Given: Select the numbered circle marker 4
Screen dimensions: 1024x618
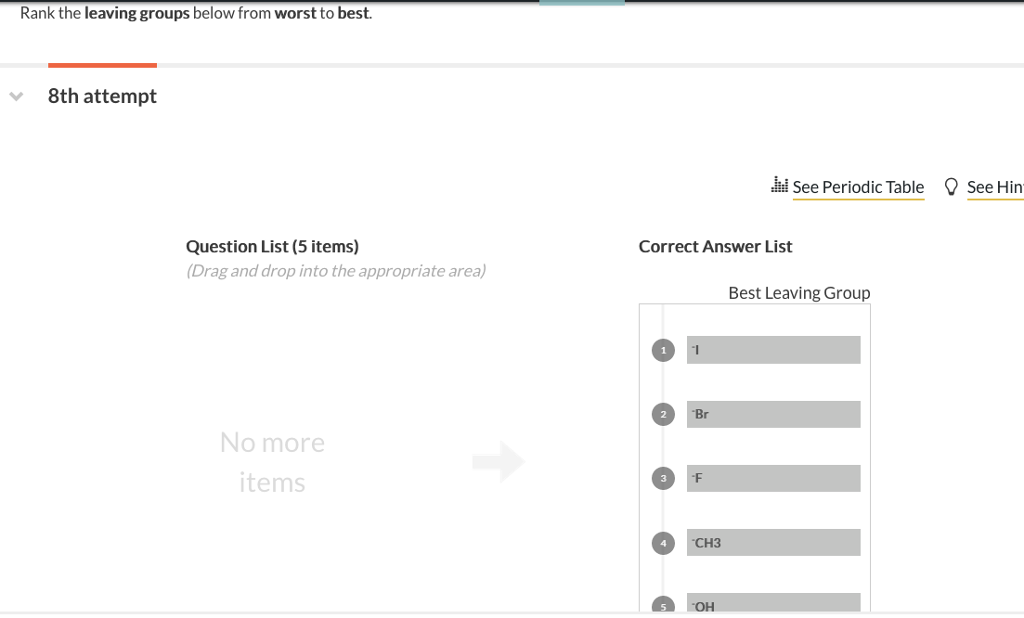Looking at the screenshot, I should (663, 542).
